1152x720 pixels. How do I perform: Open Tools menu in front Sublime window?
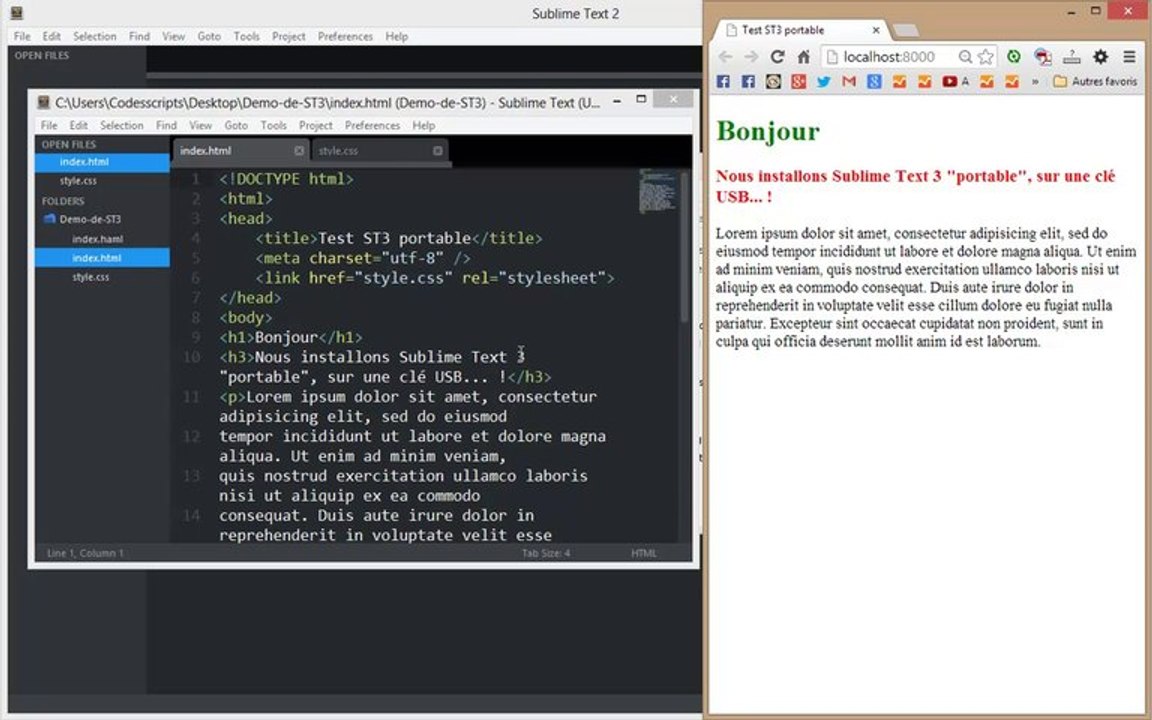(273, 126)
